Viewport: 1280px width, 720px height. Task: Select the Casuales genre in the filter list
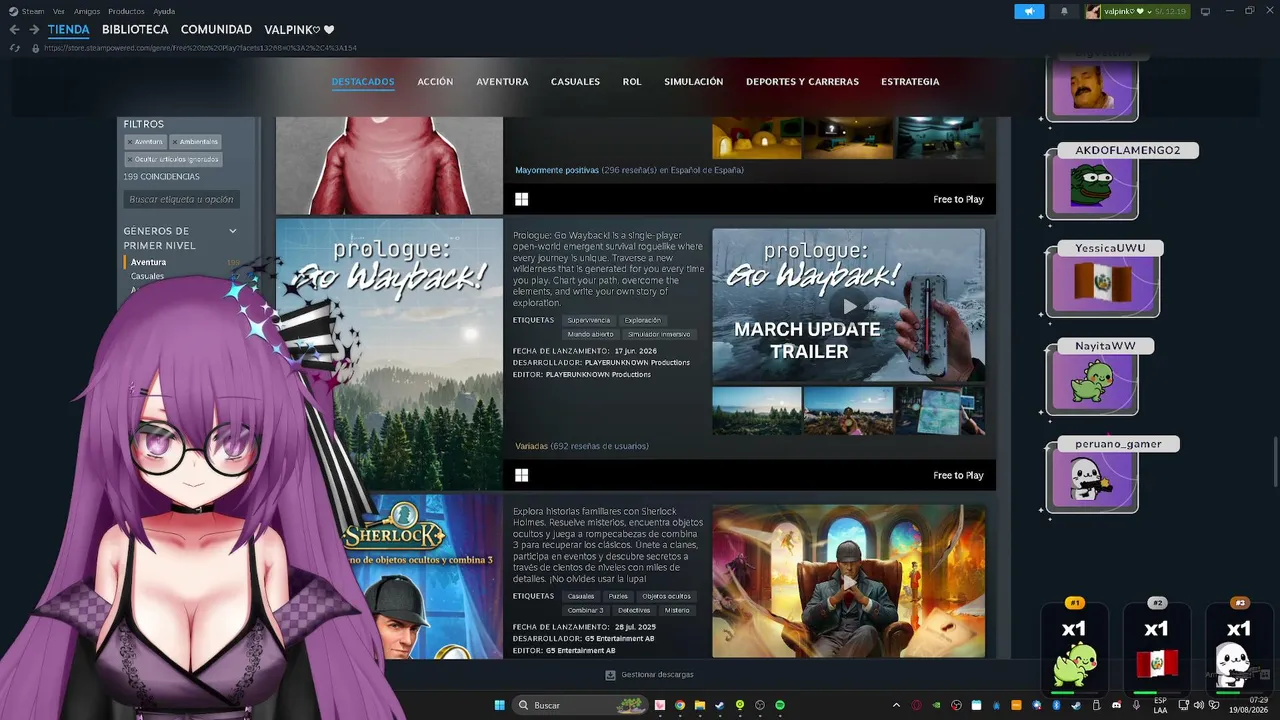coord(148,276)
